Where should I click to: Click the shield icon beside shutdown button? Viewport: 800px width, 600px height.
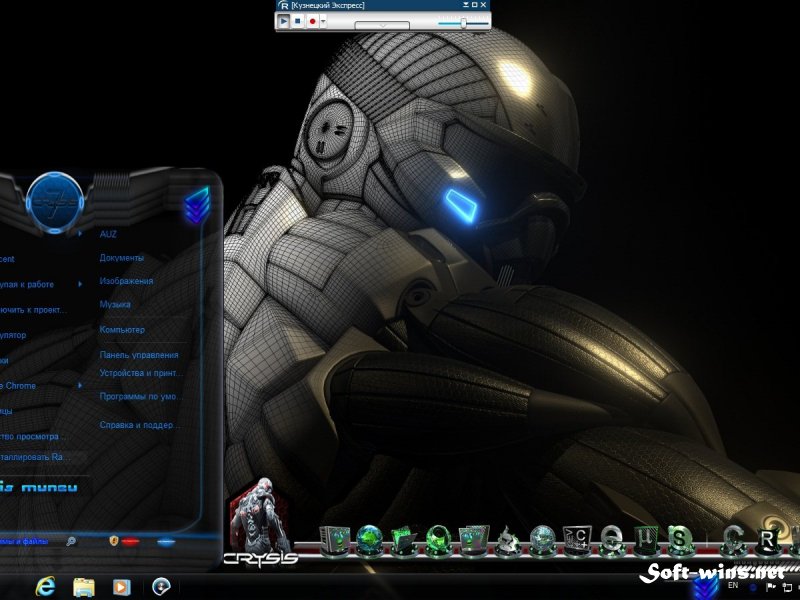click(113, 540)
